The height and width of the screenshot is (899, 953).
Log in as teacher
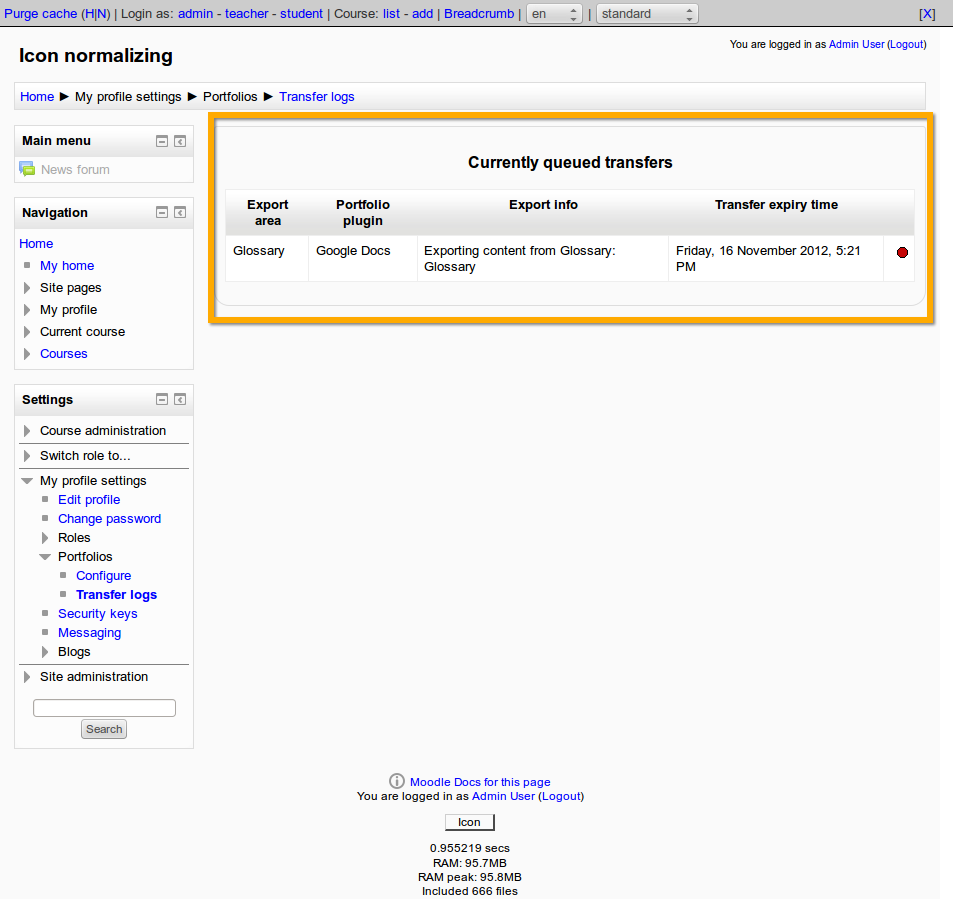click(246, 13)
